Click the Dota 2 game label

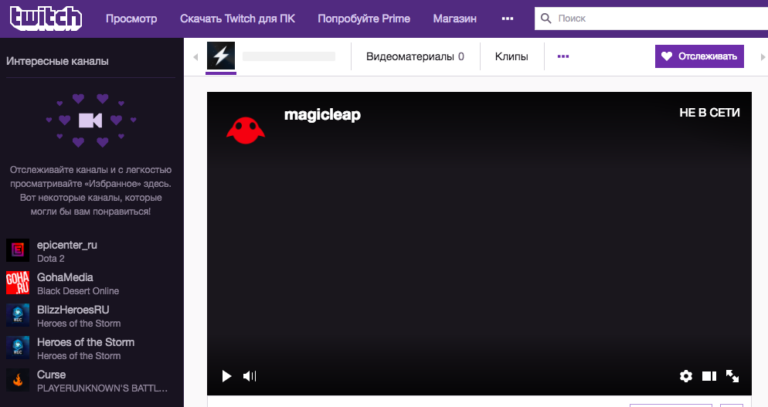tap(51, 259)
